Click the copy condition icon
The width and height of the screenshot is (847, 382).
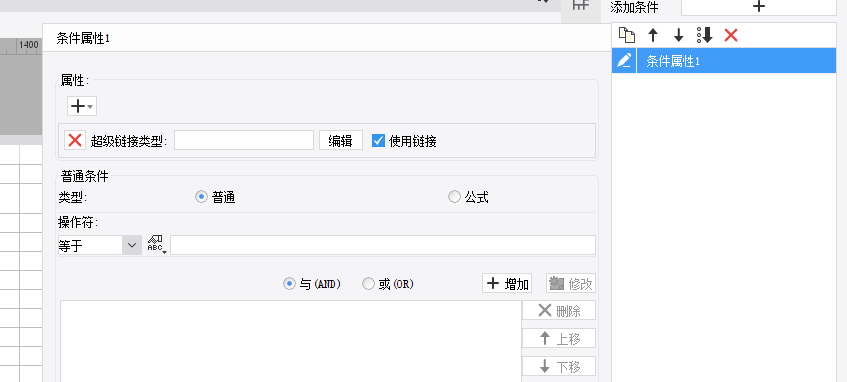click(627, 36)
